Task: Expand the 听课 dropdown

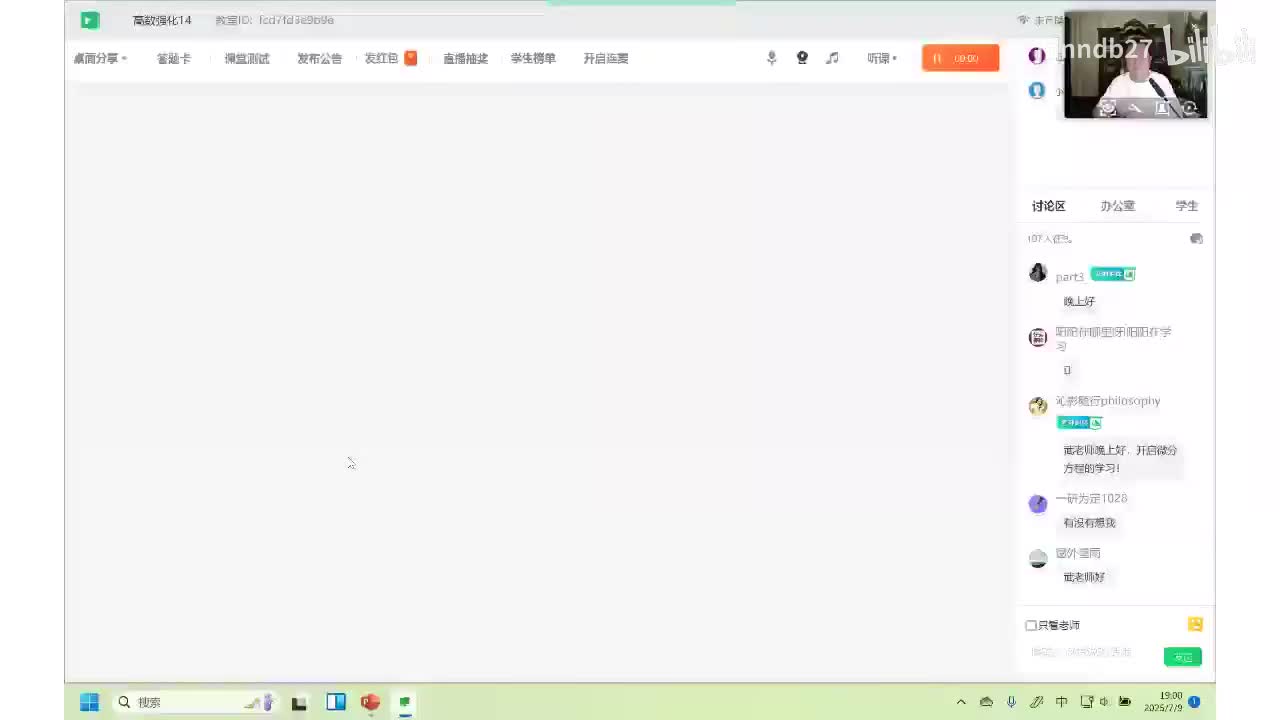Action: click(x=882, y=58)
